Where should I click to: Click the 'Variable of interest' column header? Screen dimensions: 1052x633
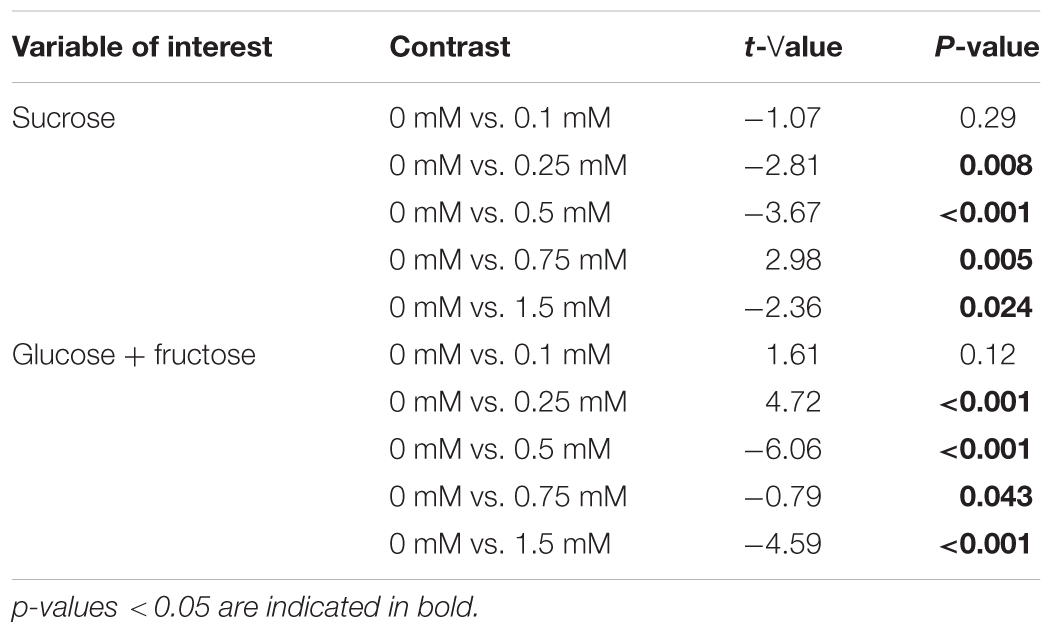click(140, 48)
